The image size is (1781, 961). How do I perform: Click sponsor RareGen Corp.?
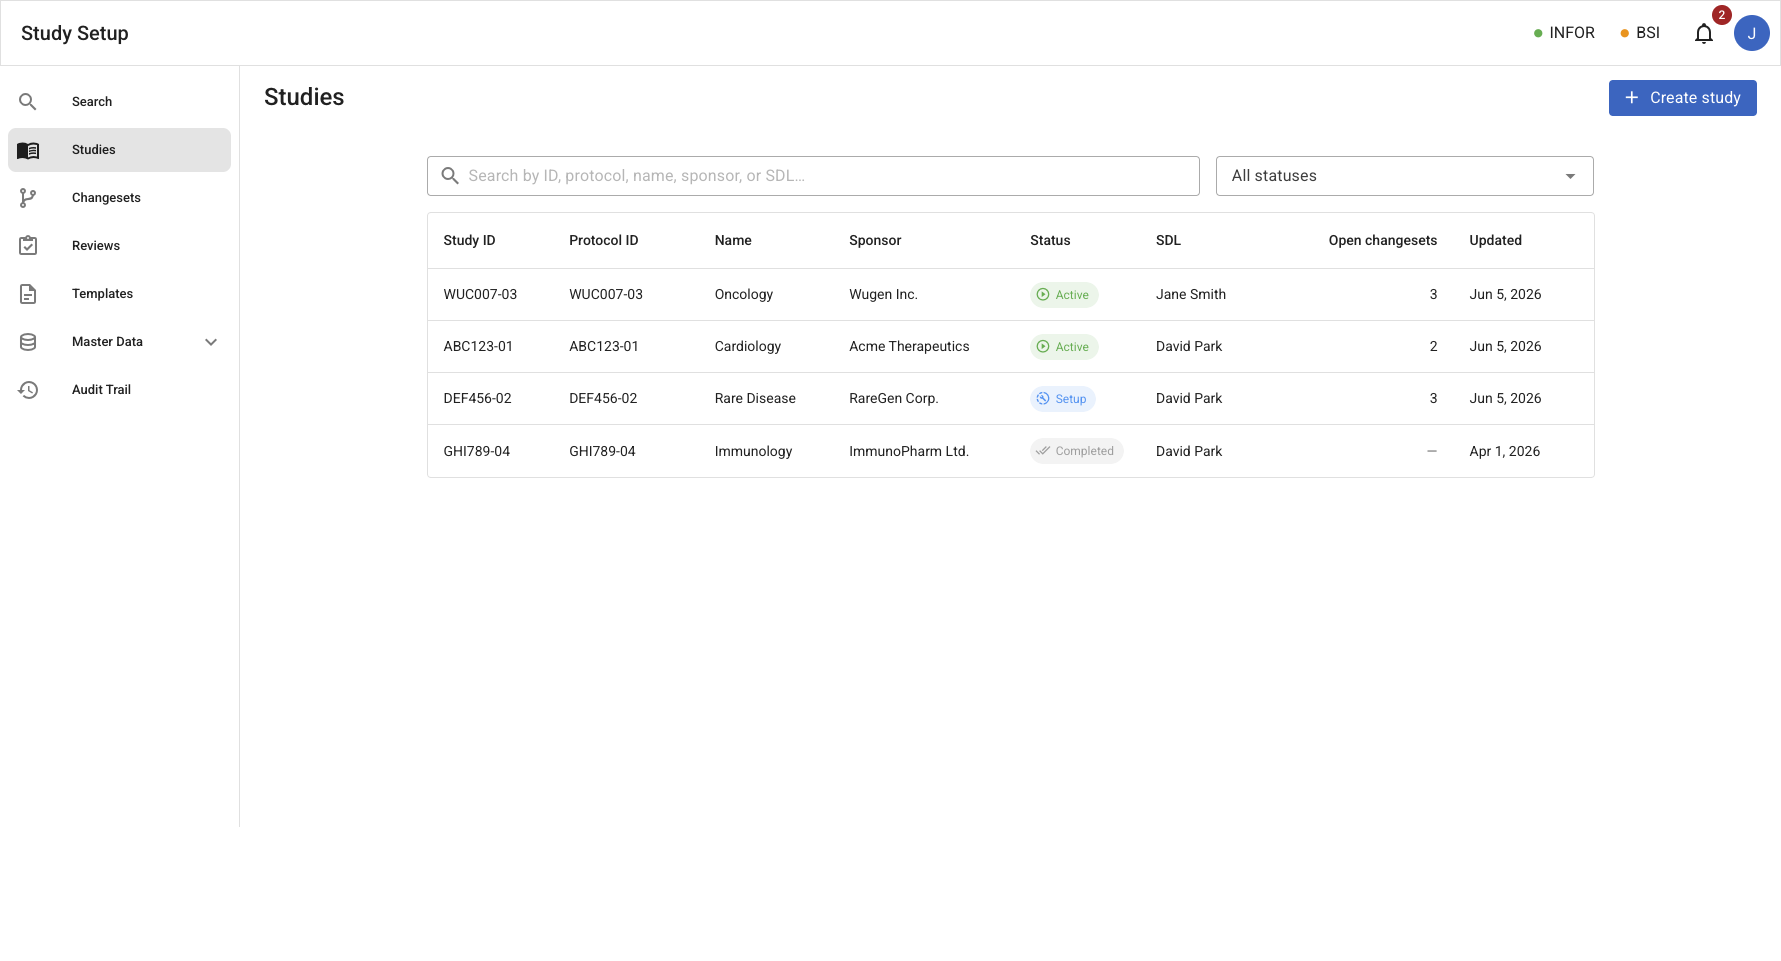coord(893,399)
